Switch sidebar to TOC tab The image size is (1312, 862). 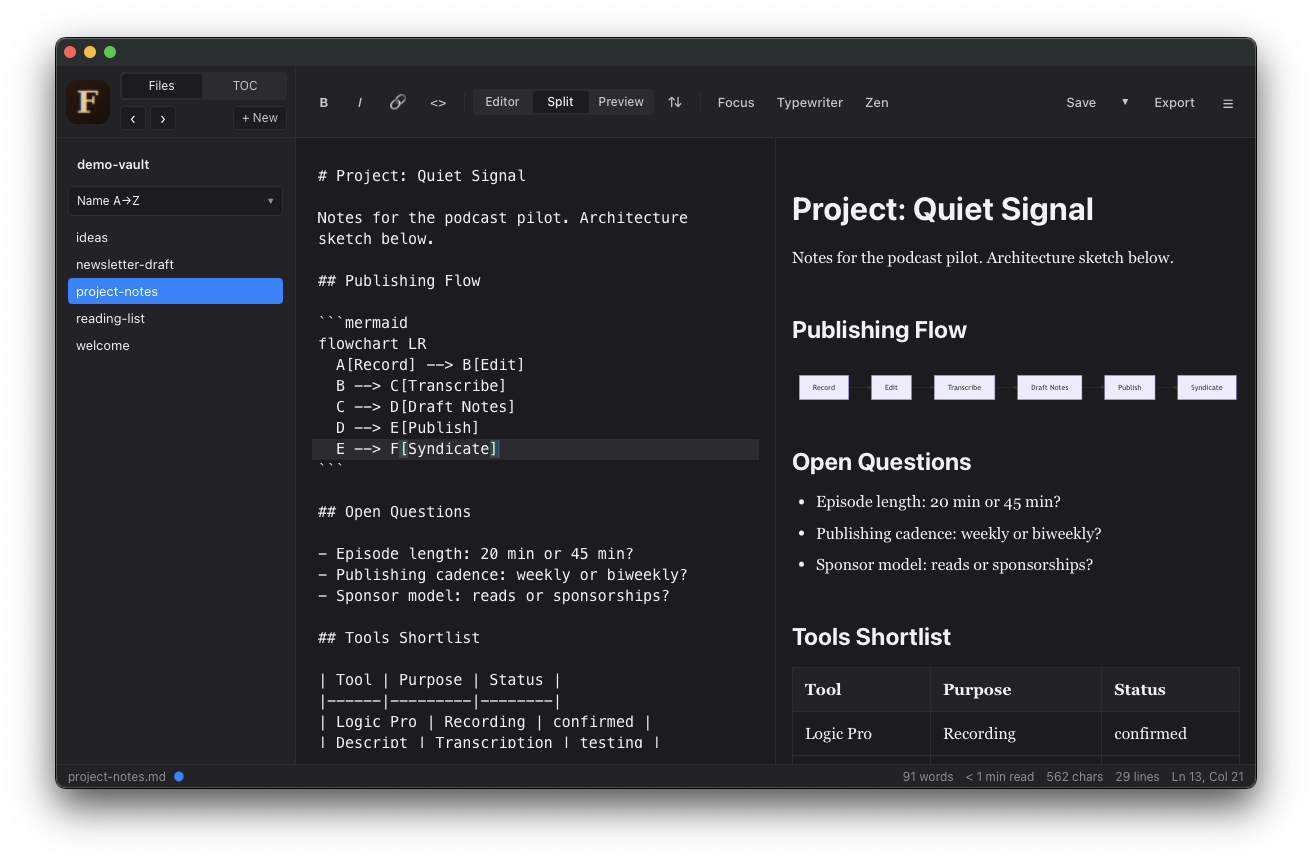tap(245, 86)
